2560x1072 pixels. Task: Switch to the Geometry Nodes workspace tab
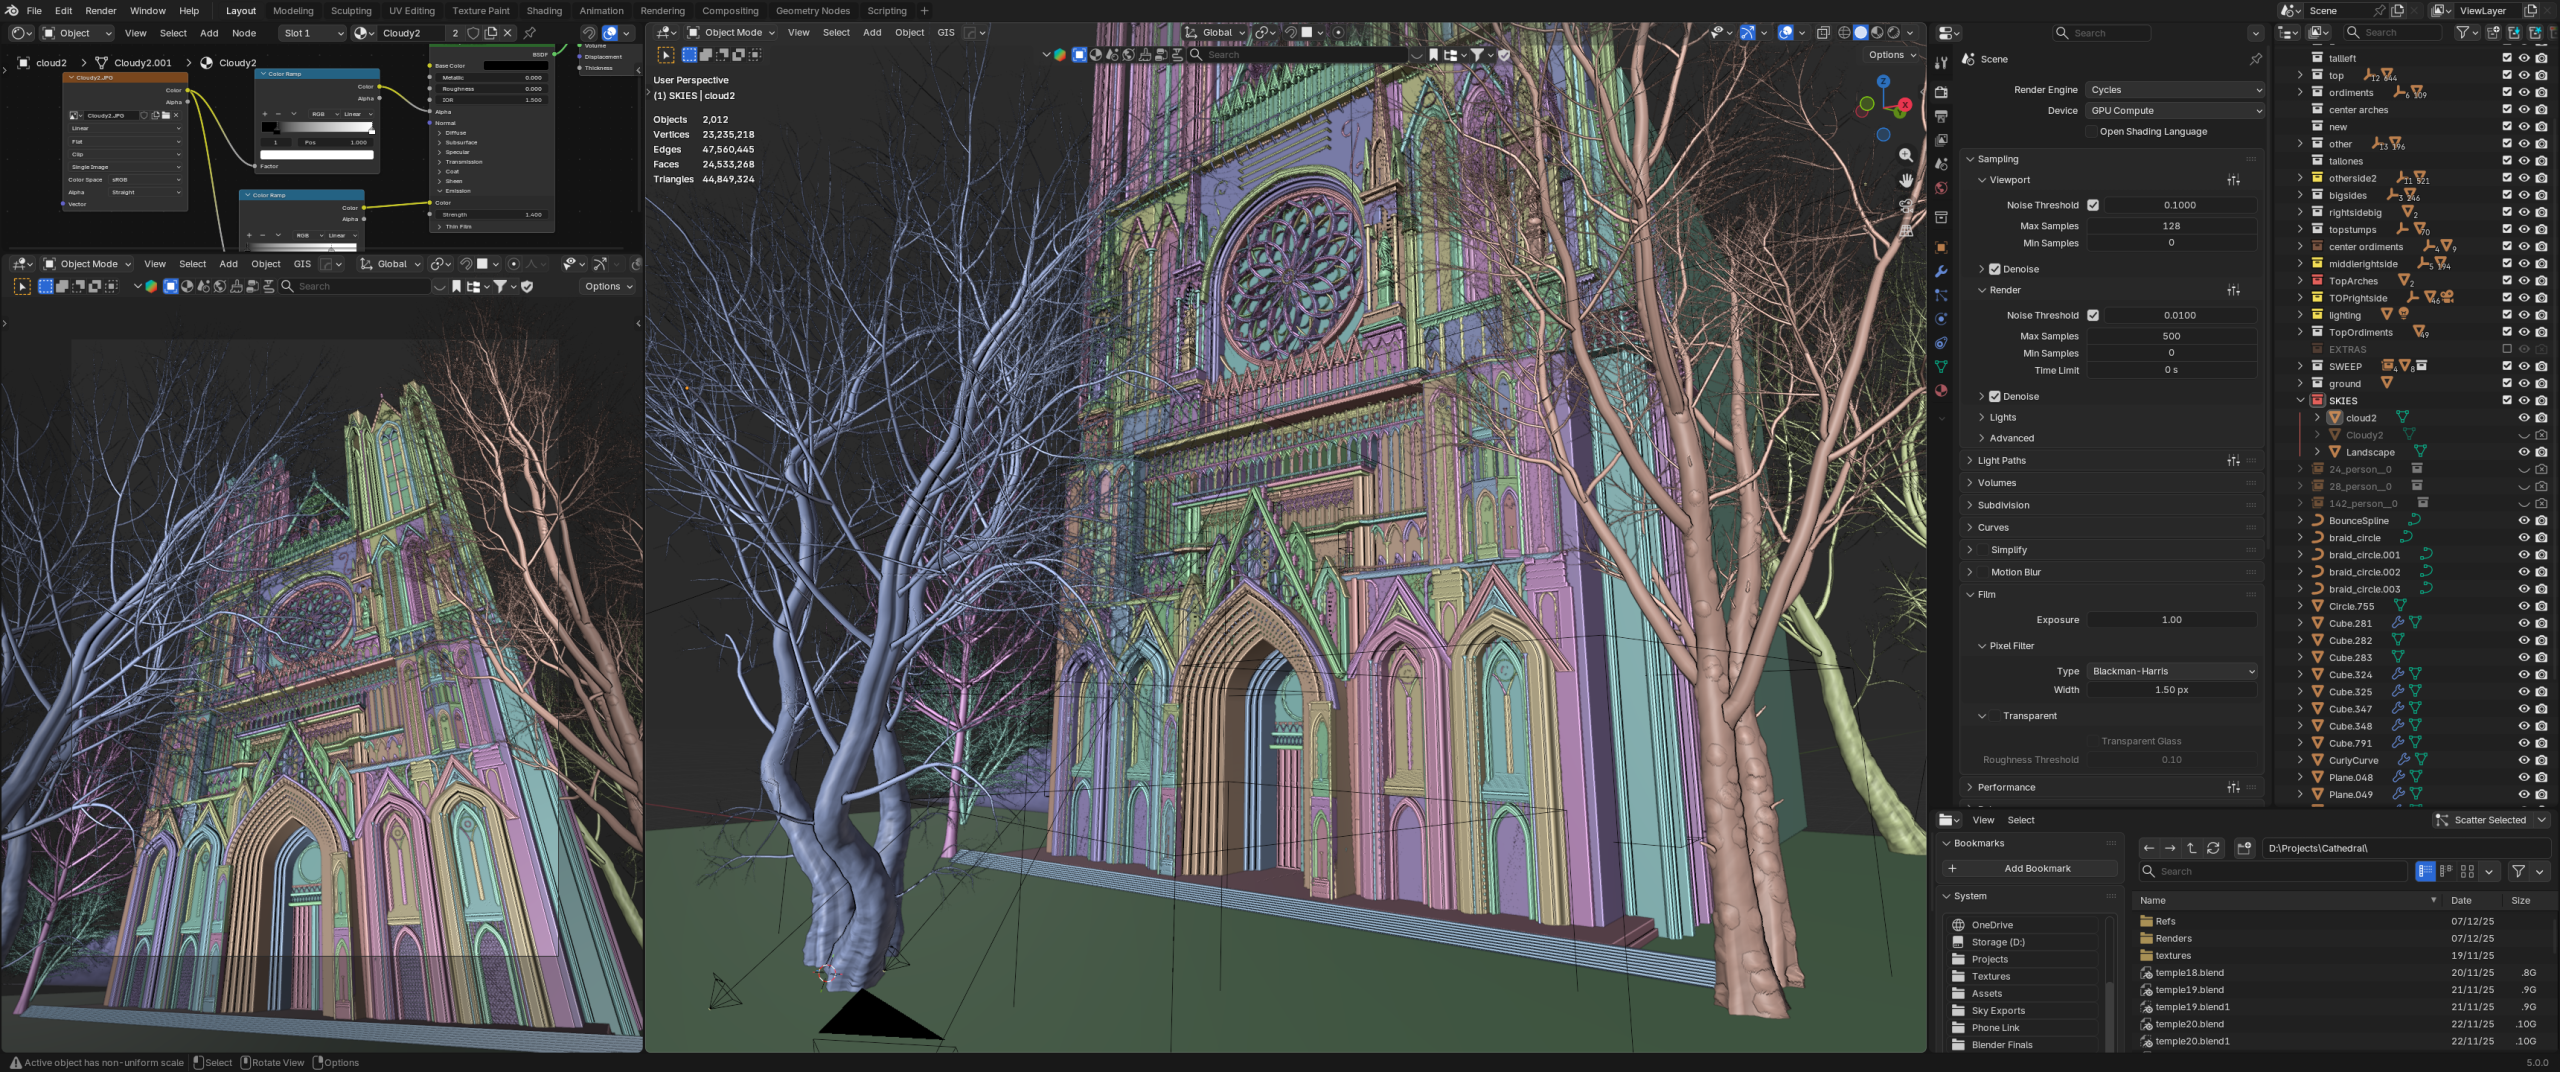(x=812, y=11)
